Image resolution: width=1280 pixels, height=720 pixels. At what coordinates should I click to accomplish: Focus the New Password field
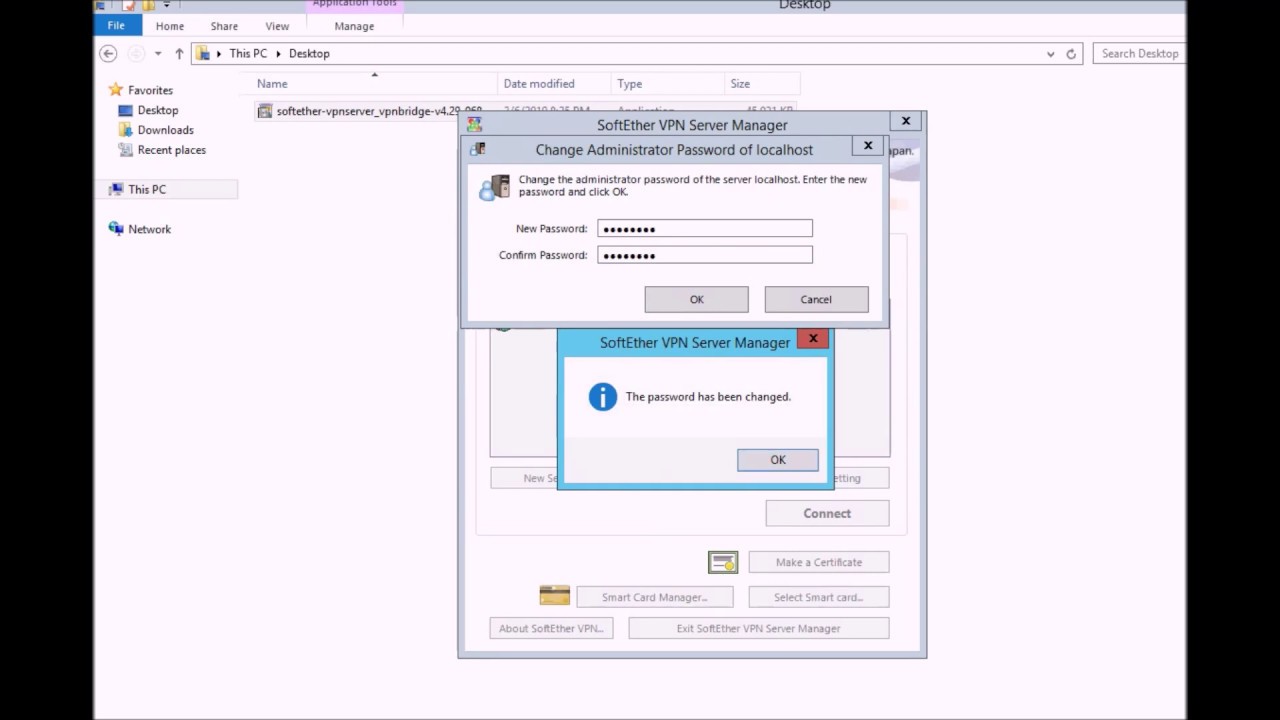coord(705,229)
